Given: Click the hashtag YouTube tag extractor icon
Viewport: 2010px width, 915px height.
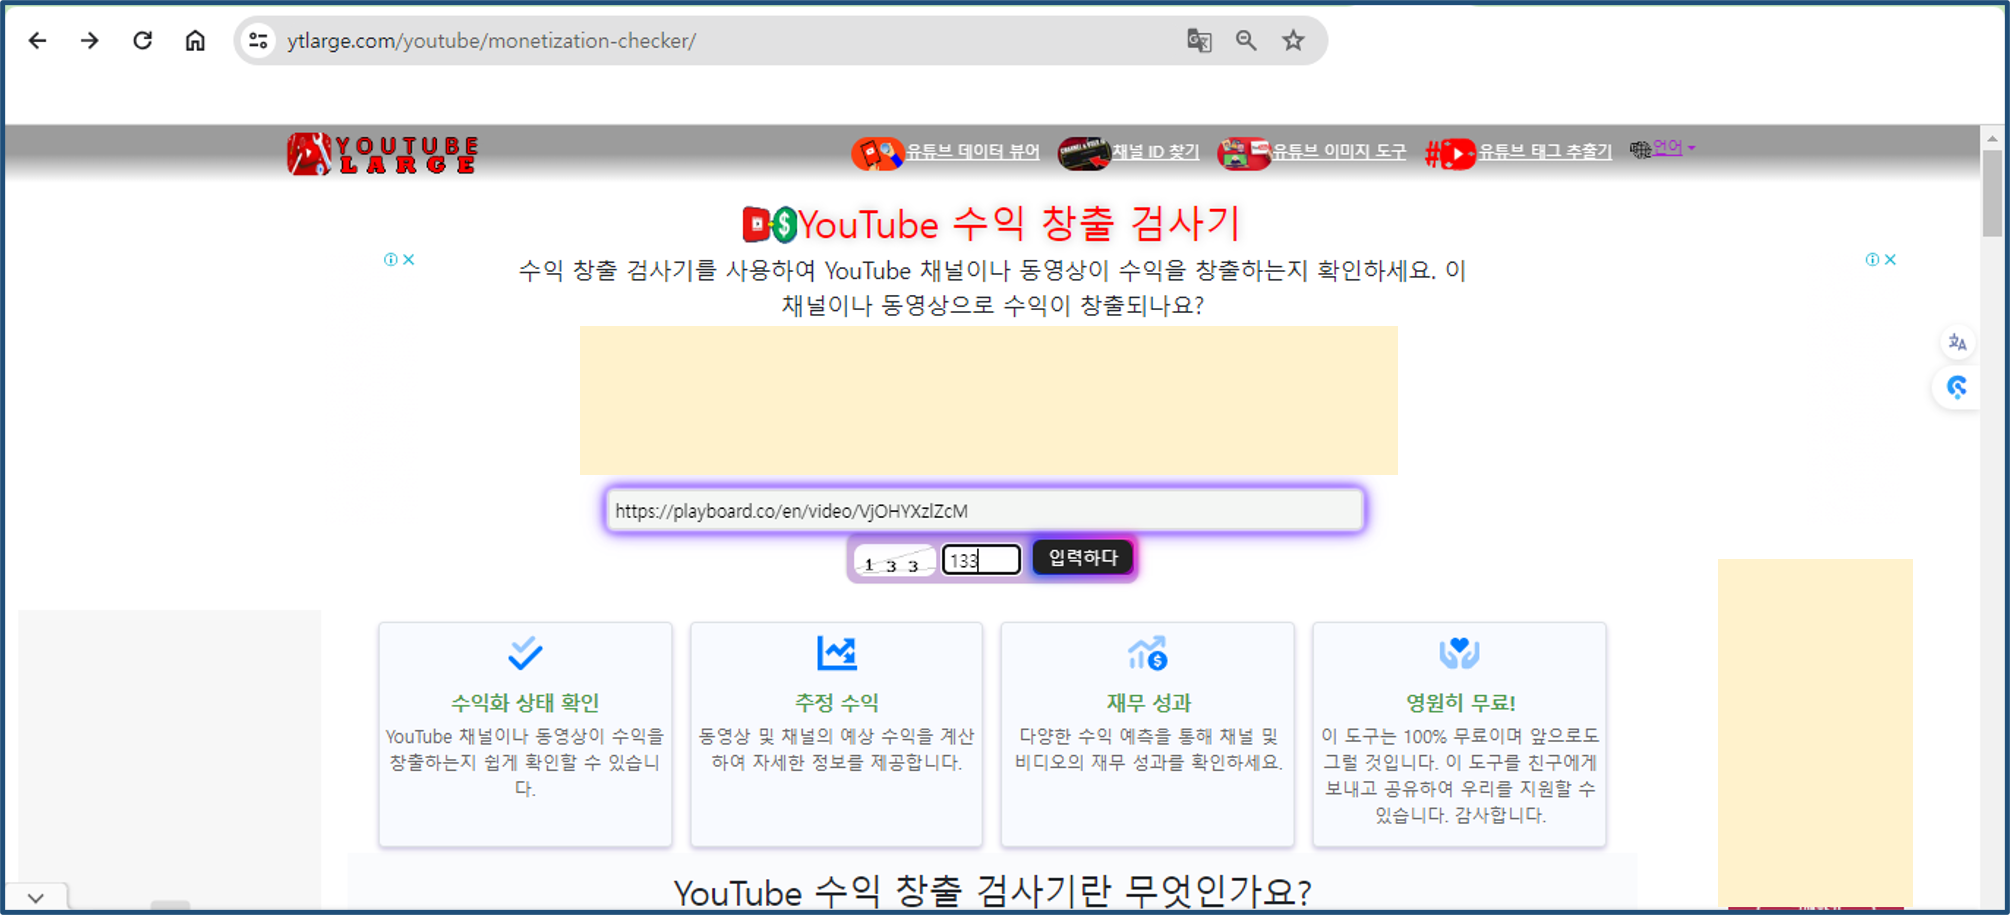Looking at the screenshot, I should coord(1450,153).
